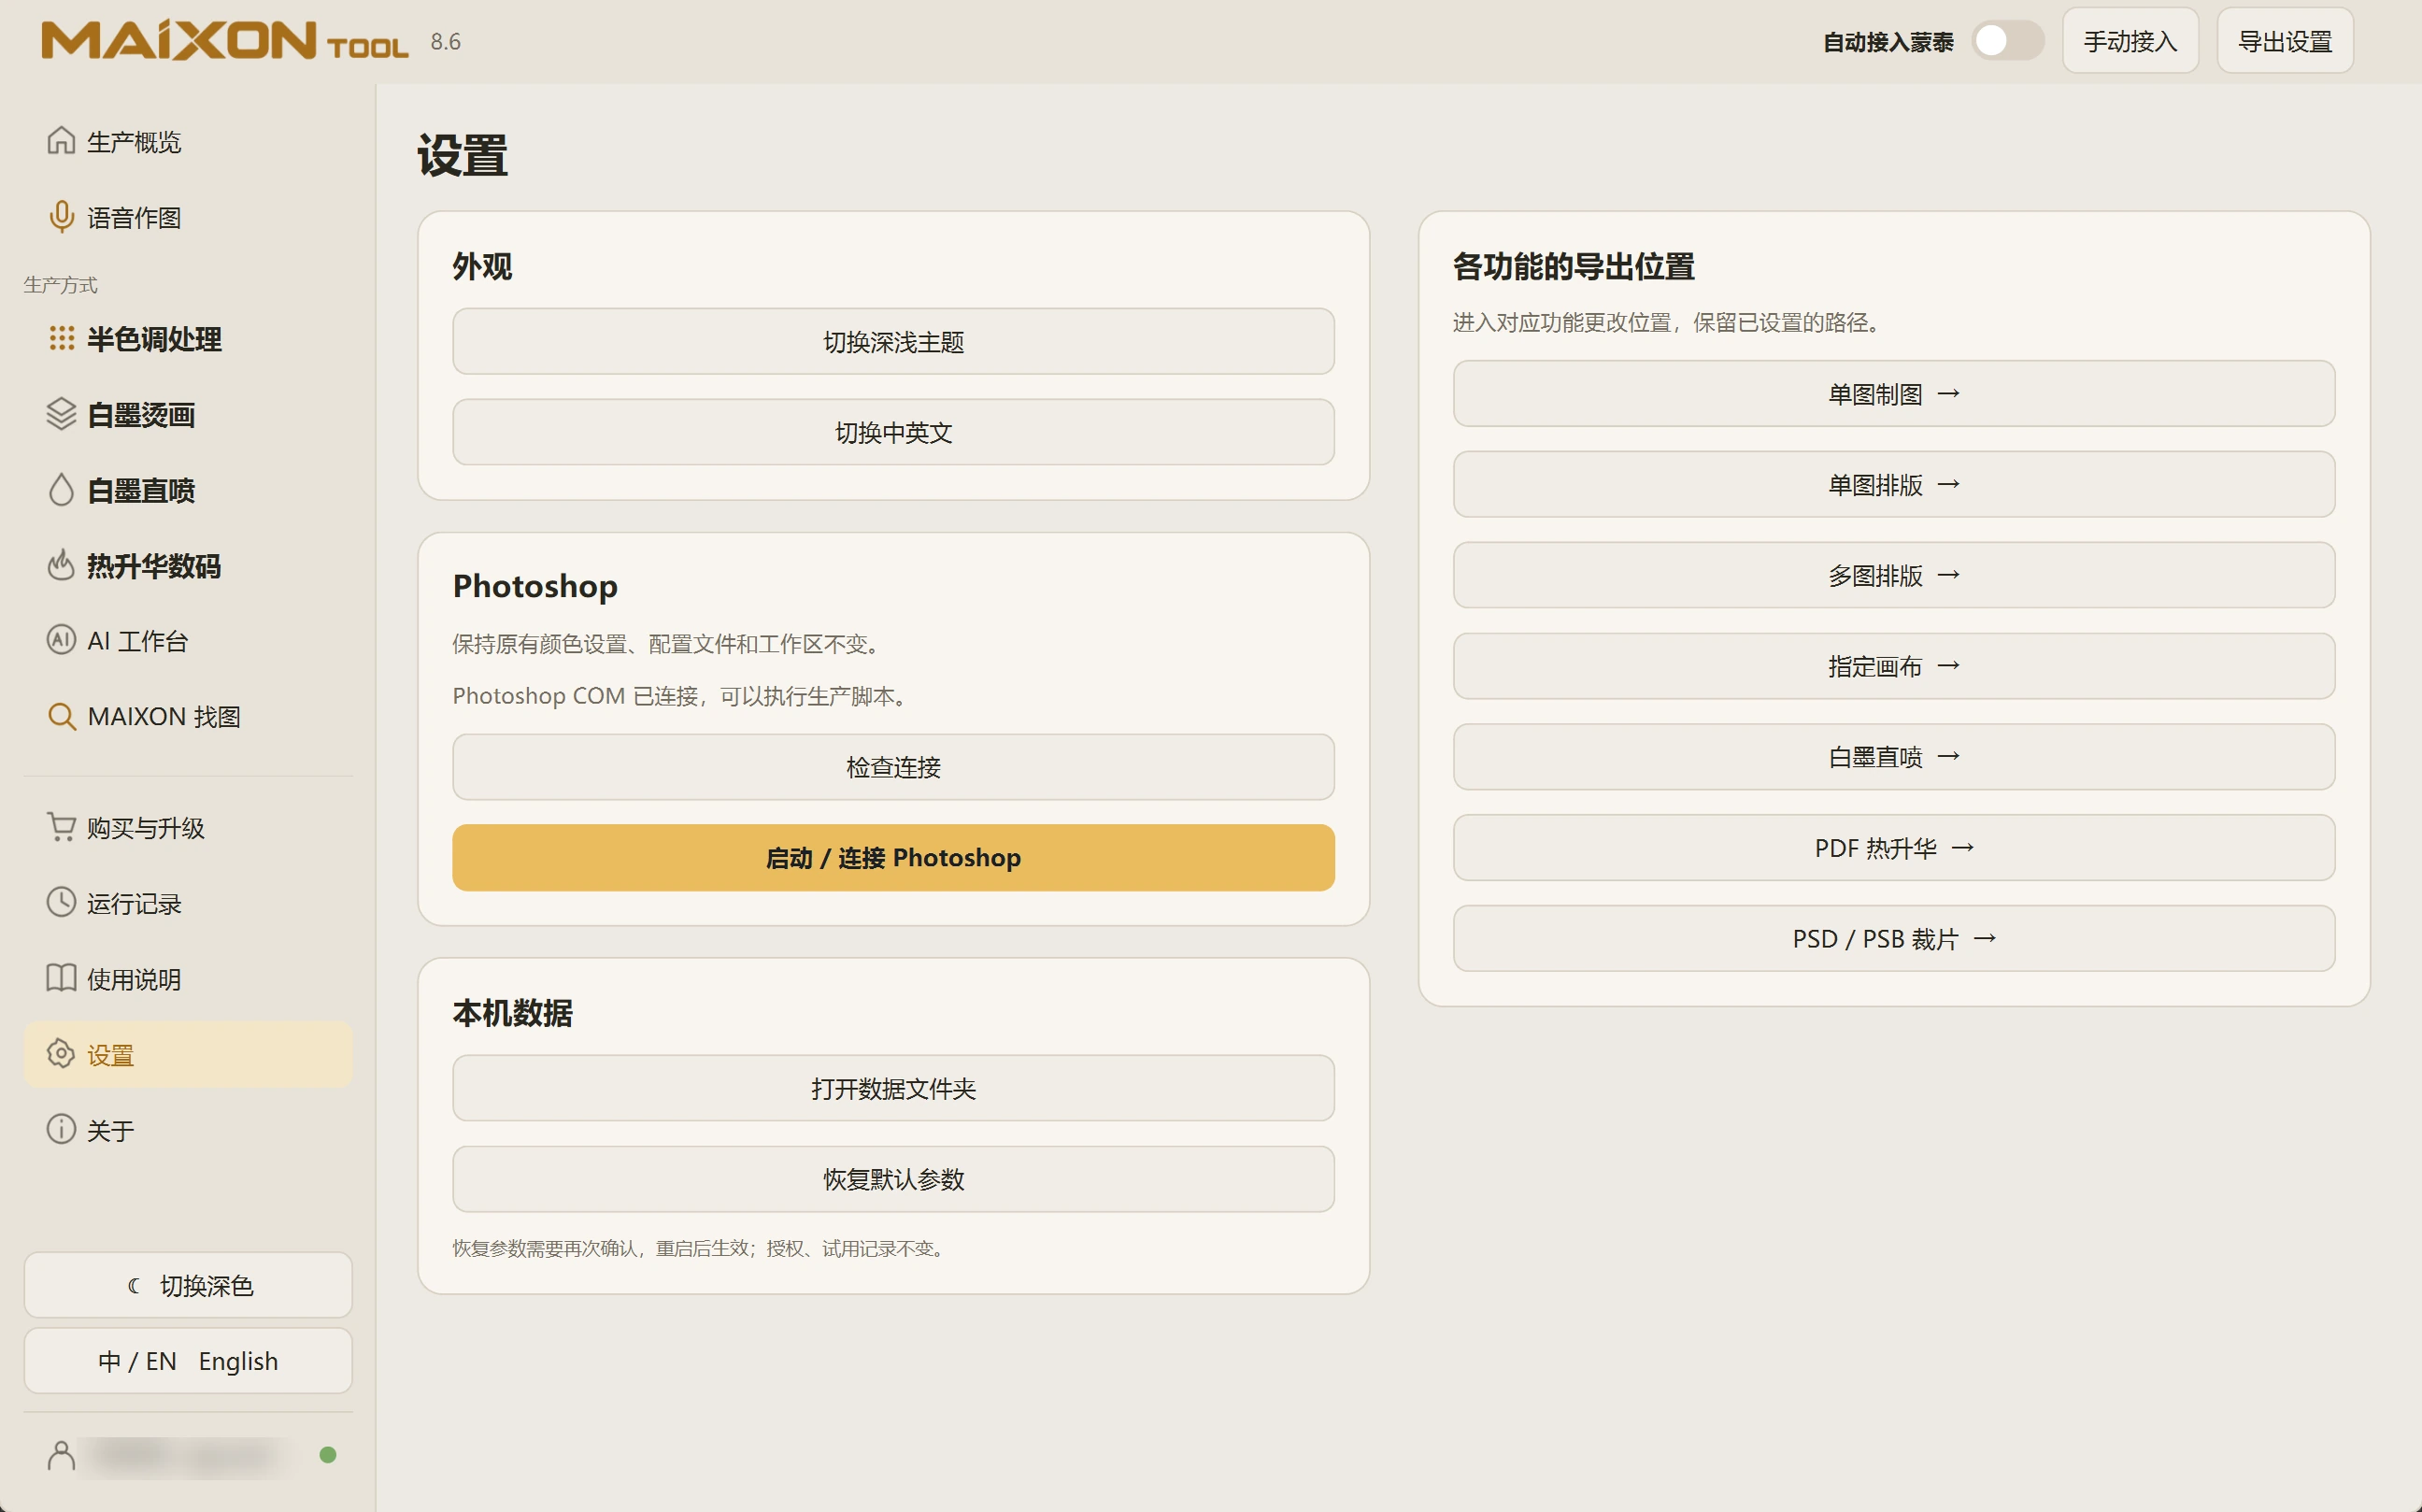Screen dimensions: 2422x1512
Task: Open 指定画布 export location
Action: [x=1894, y=666]
